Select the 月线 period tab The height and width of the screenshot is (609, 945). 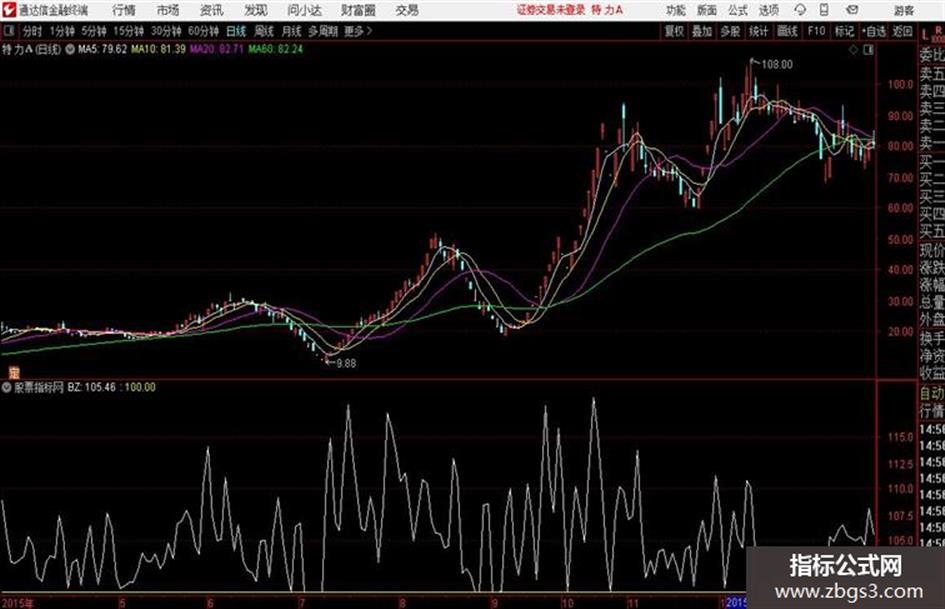click(291, 31)
